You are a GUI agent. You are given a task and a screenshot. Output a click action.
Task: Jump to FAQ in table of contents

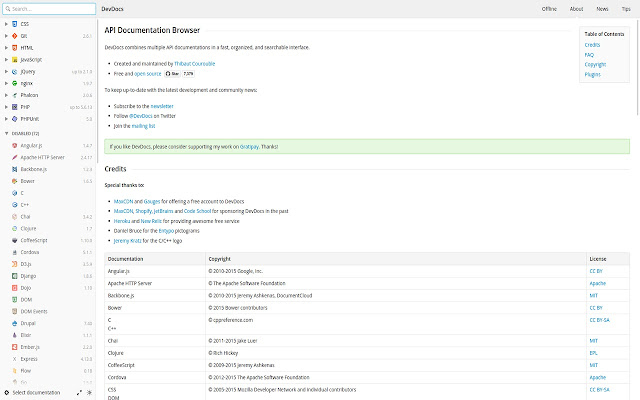click(589, 55)
